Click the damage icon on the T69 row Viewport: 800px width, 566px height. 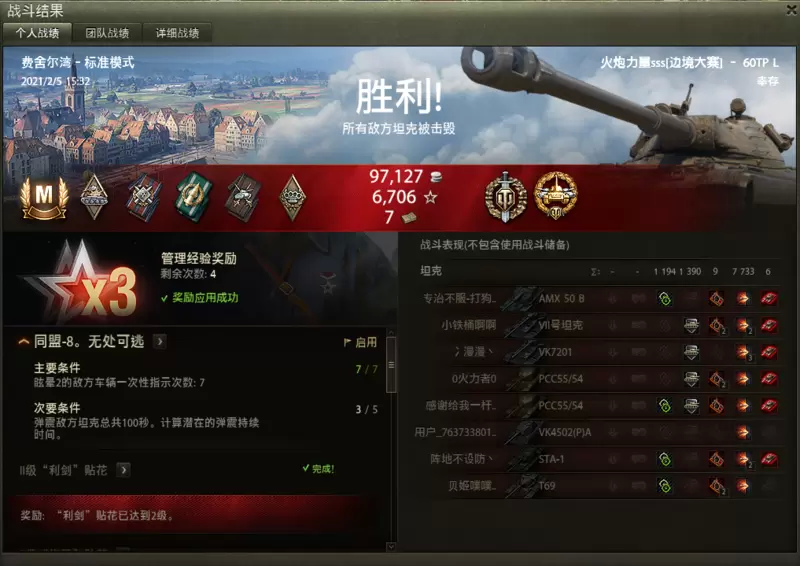pyautogui.click(x=742, y=485)
